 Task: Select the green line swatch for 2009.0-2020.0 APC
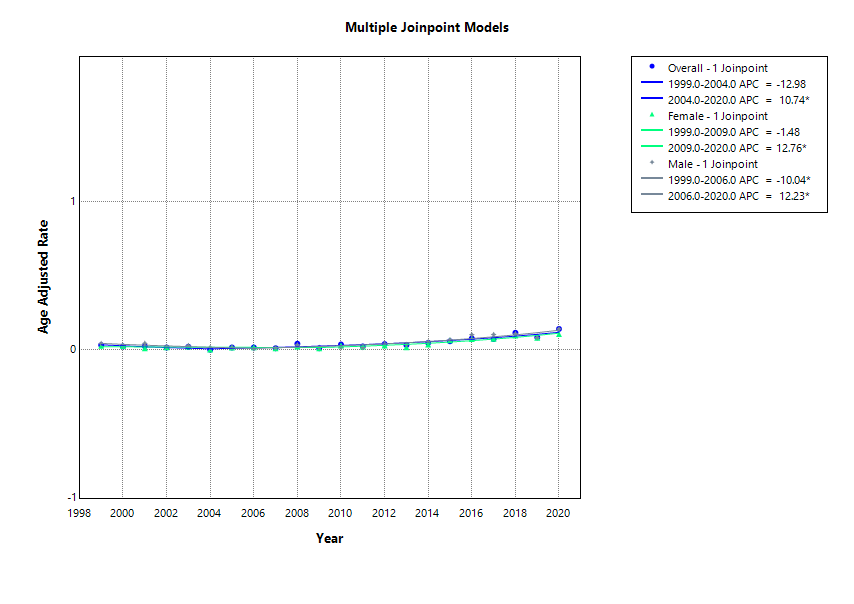pyautogui.click(x=650, y=148)
